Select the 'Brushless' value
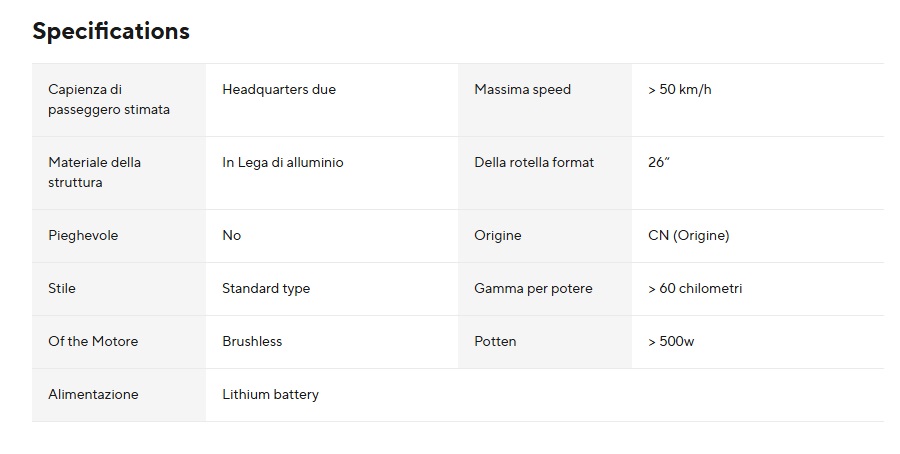This screenshot has width=900, height=454. (x=252, y=341)
